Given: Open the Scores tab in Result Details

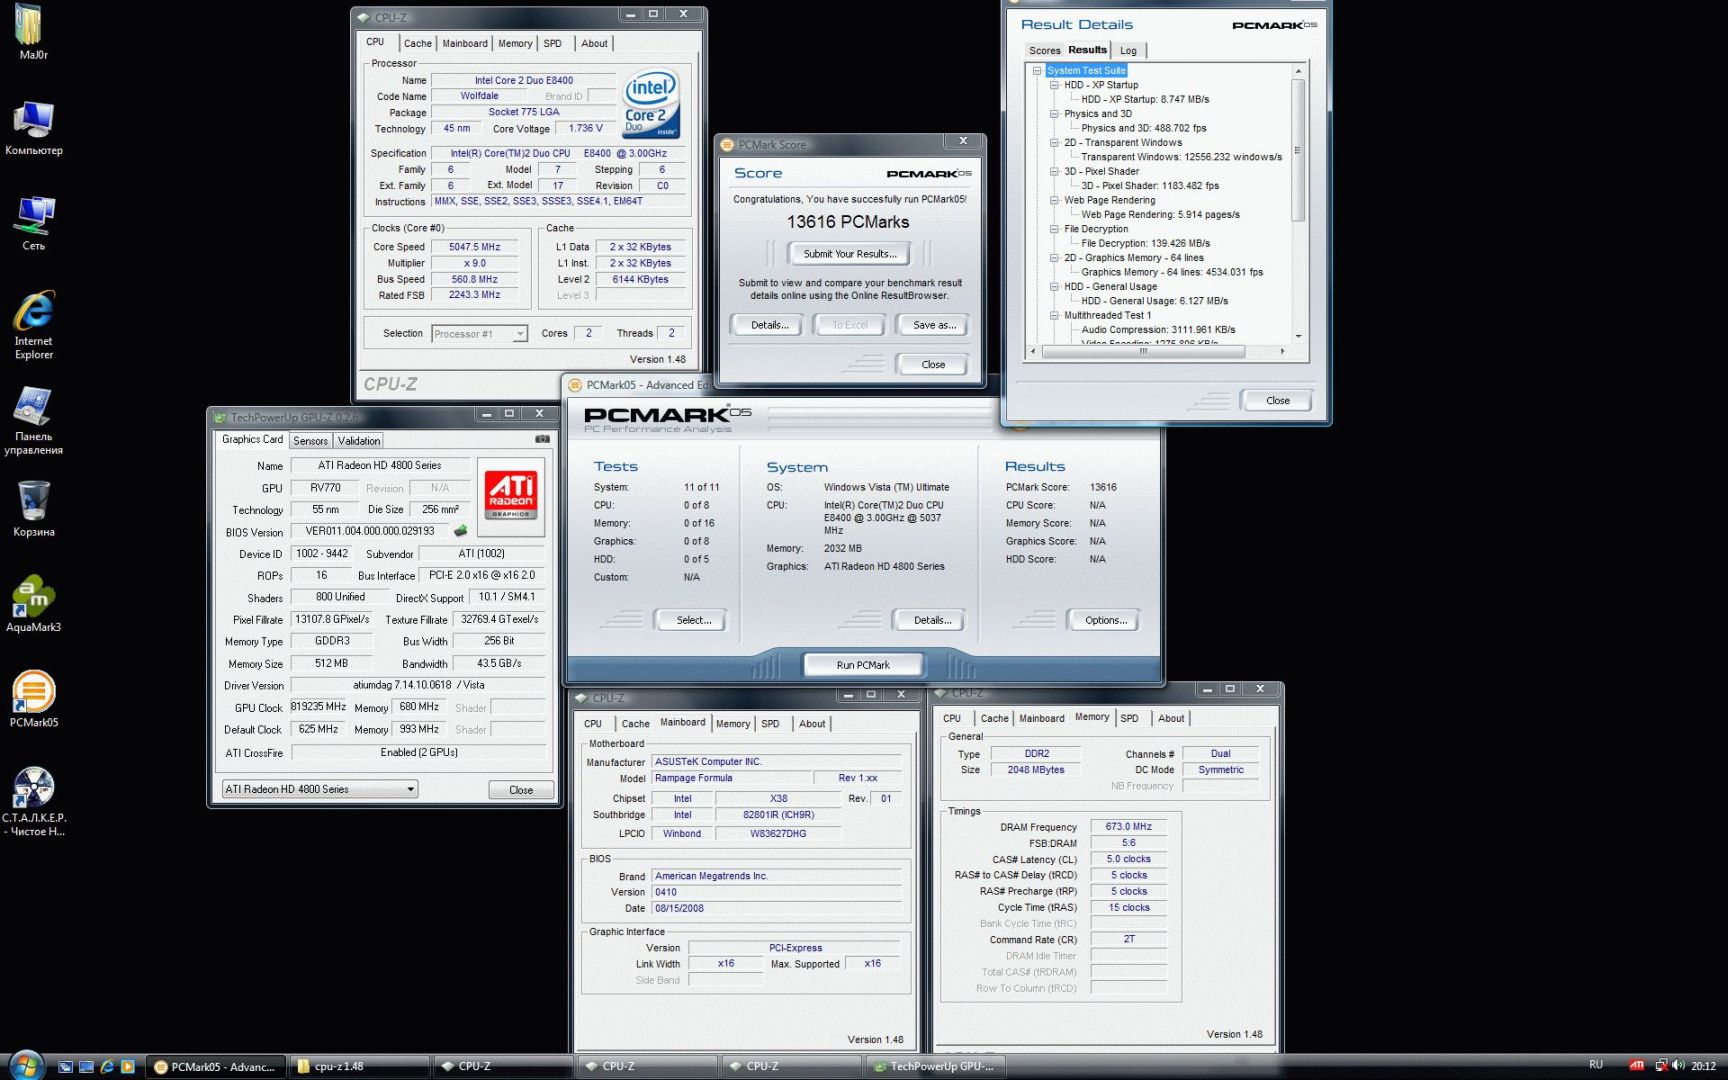Looking at the screenshot, I should tap(1045, 51).
